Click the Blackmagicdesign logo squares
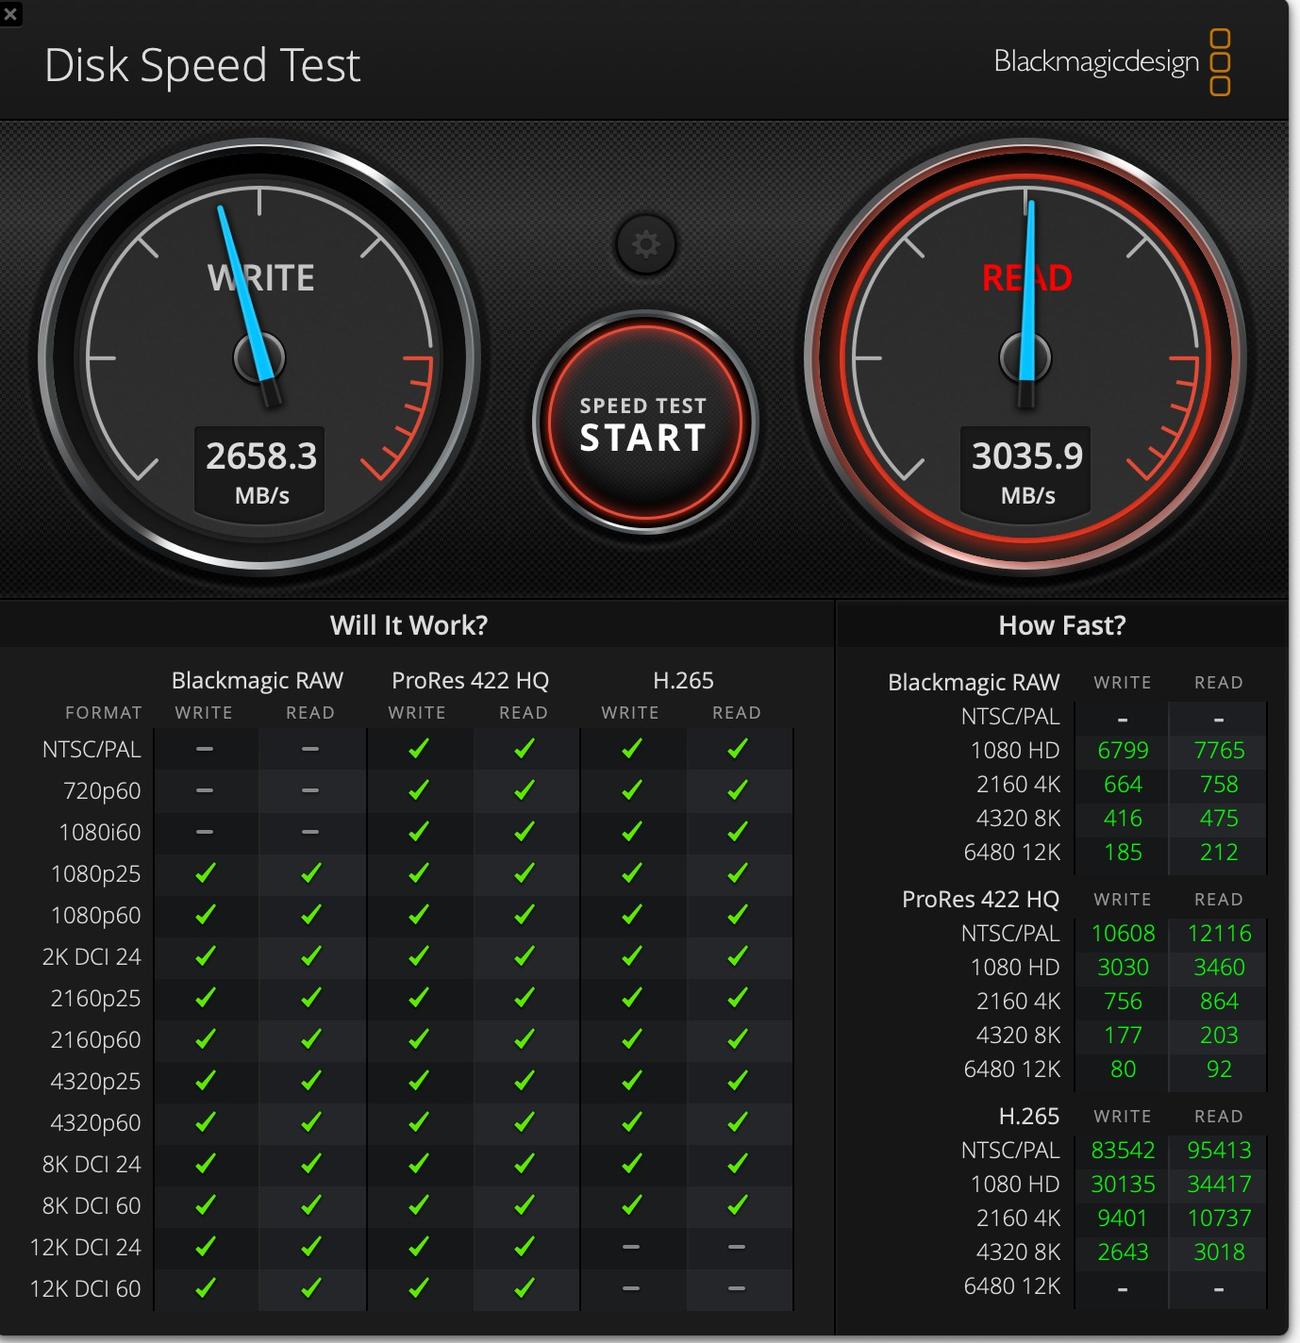The width and height of the screenshot is (1300, 1343). coord(1219,62)
